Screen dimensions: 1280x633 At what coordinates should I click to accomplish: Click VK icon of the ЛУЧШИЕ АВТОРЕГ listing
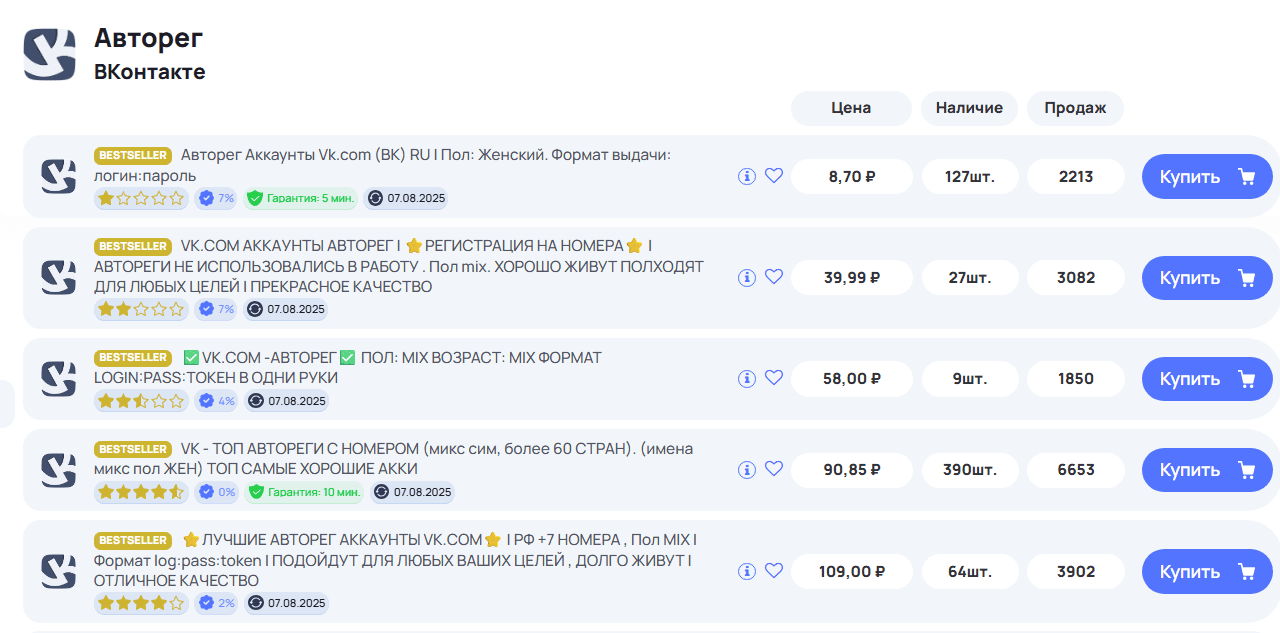click(58, 571)
